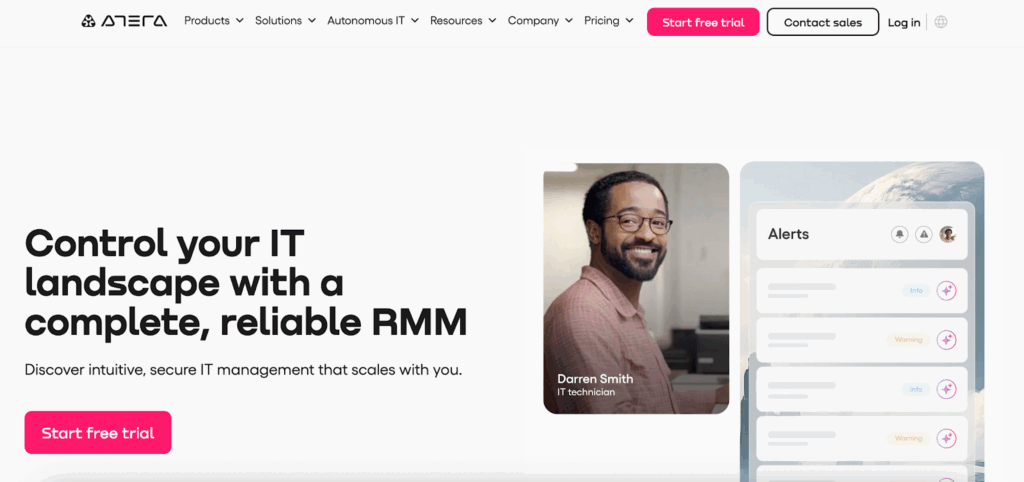Open the globe language selector
This screenshot has height=482, width=1024.
coord(941,22)
